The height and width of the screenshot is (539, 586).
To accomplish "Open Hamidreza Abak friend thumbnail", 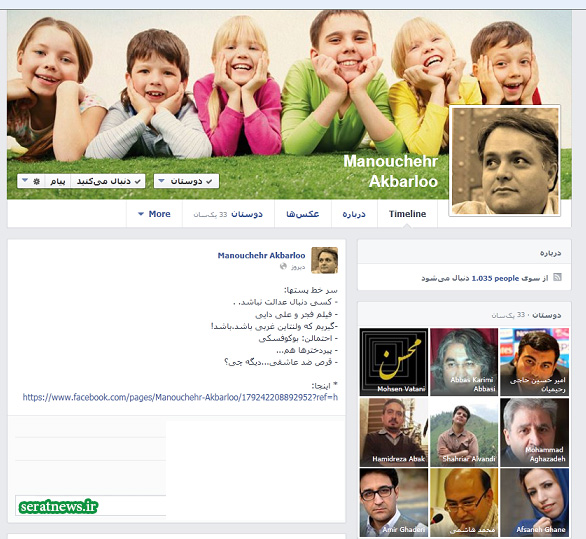I will (x=394, y=432).
